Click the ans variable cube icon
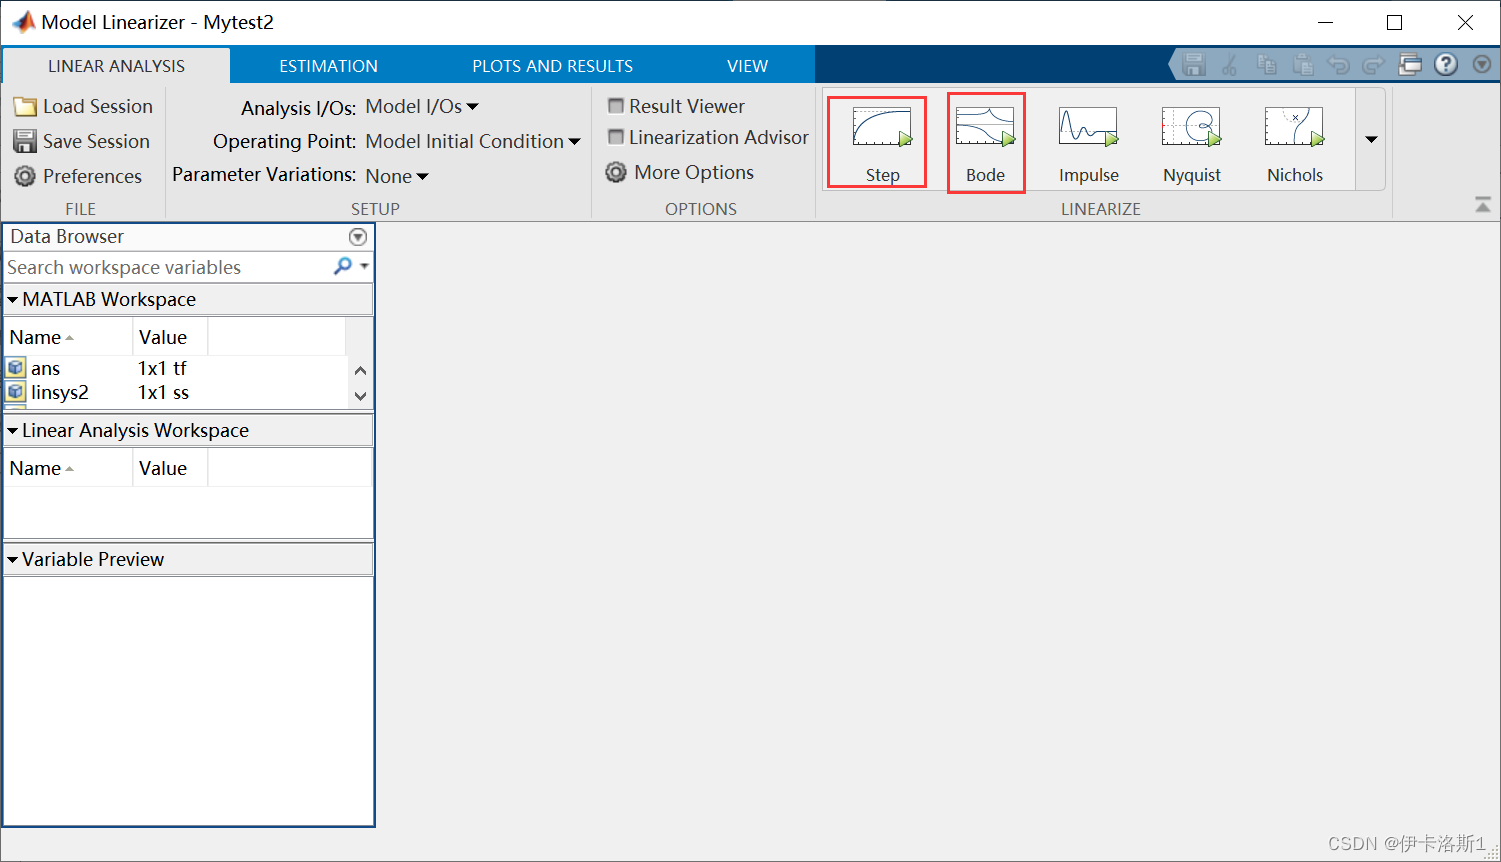Image resolution: width=1501 pixels, height=862 pixels. pos(16,368)
